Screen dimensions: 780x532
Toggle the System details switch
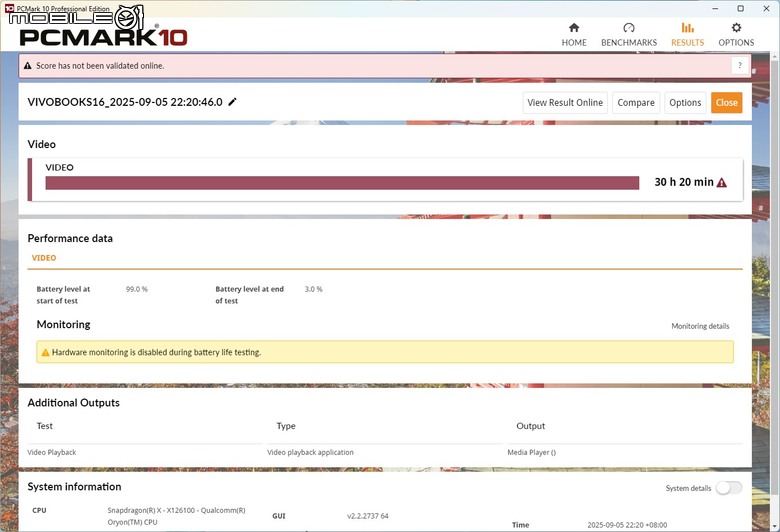pyautogui.click(x=729, y=488)
